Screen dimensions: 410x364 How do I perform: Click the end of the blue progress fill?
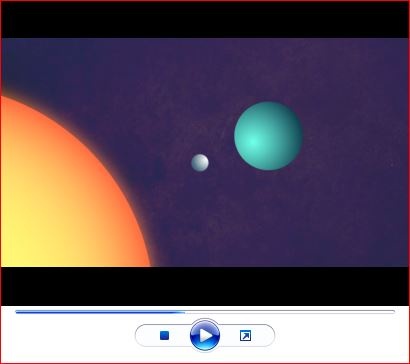click(184, 312)
